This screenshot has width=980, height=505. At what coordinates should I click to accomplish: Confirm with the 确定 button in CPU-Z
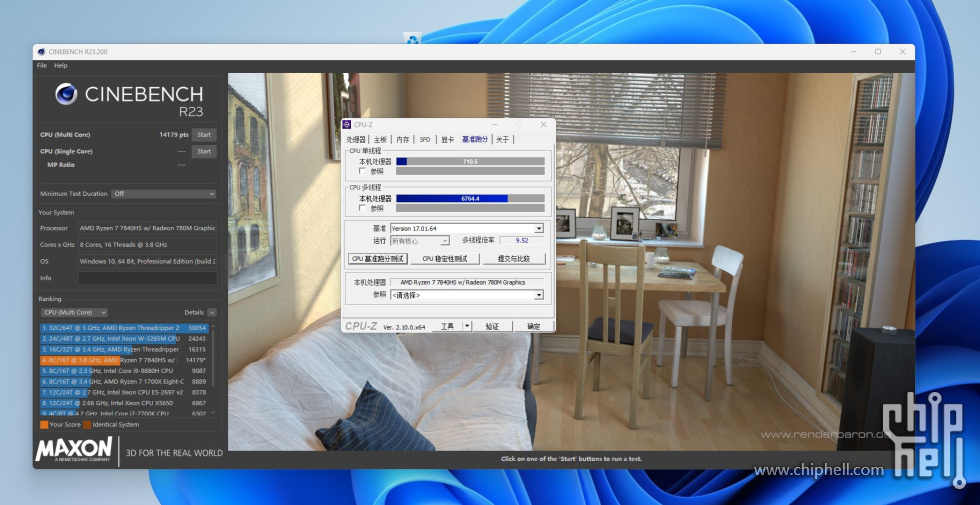click(x=533, y=326)
